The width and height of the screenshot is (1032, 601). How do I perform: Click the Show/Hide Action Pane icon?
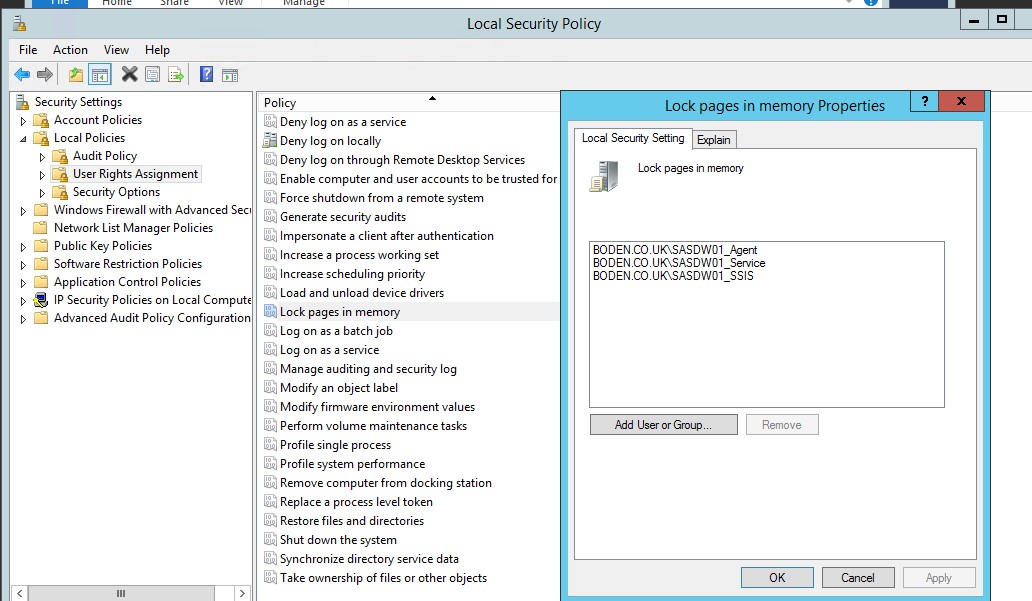point(230,75)
